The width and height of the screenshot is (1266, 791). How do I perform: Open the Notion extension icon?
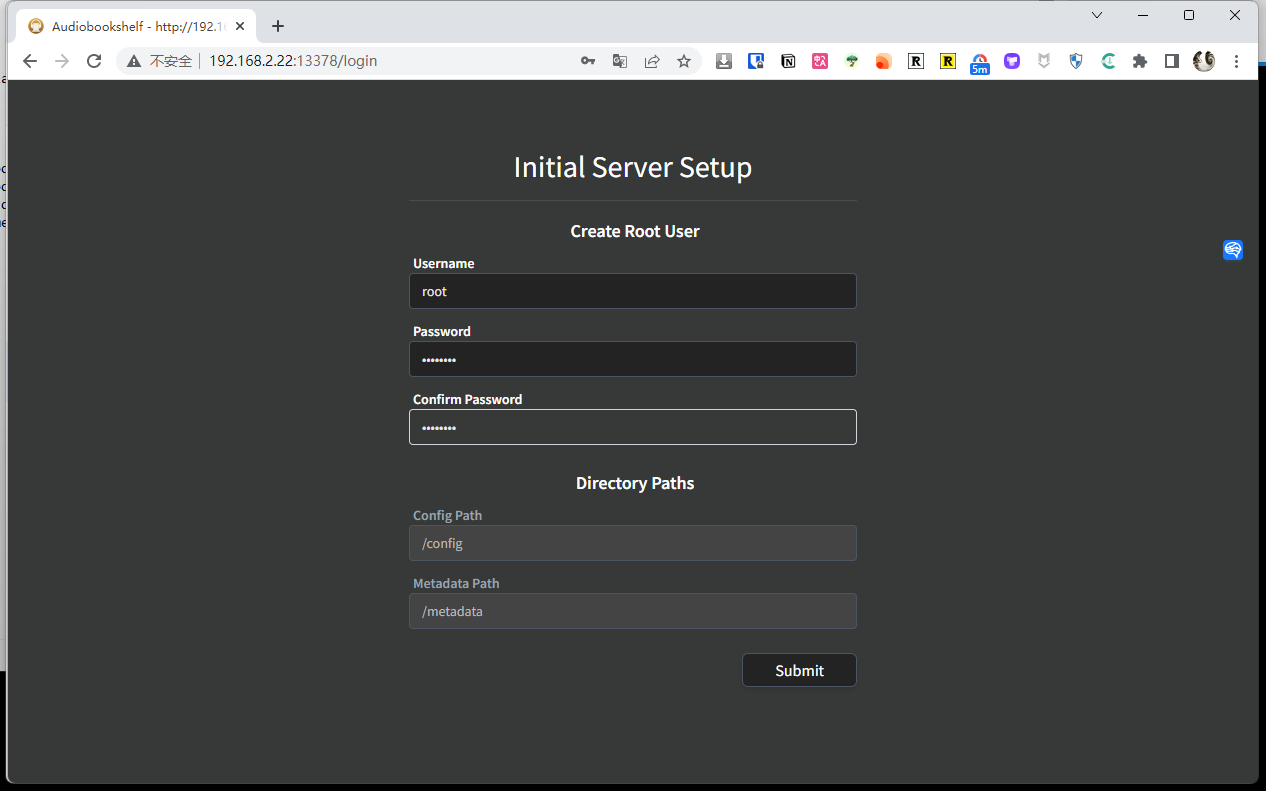[788, 61]
